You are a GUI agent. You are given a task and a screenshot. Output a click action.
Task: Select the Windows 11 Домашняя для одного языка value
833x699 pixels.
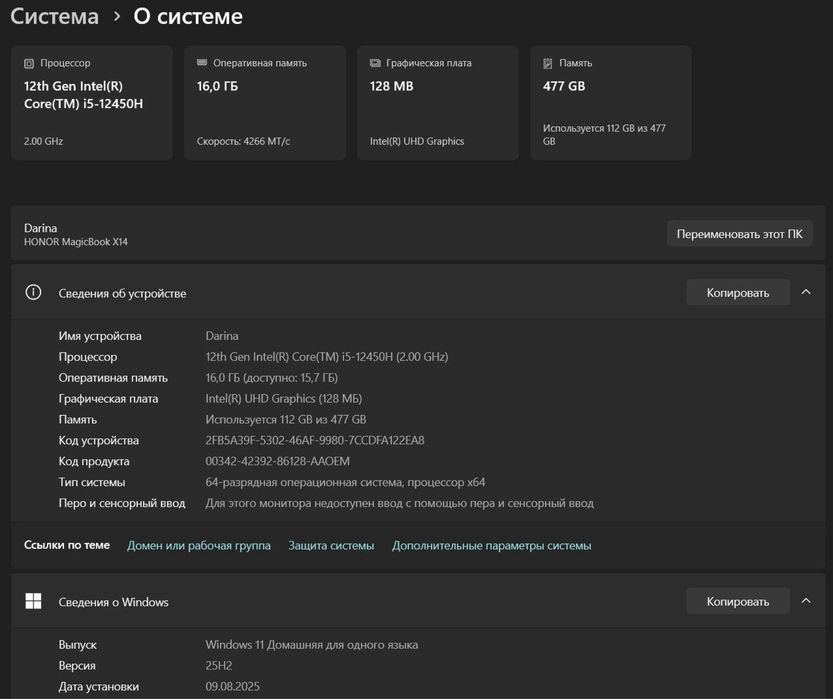[312, 645]
